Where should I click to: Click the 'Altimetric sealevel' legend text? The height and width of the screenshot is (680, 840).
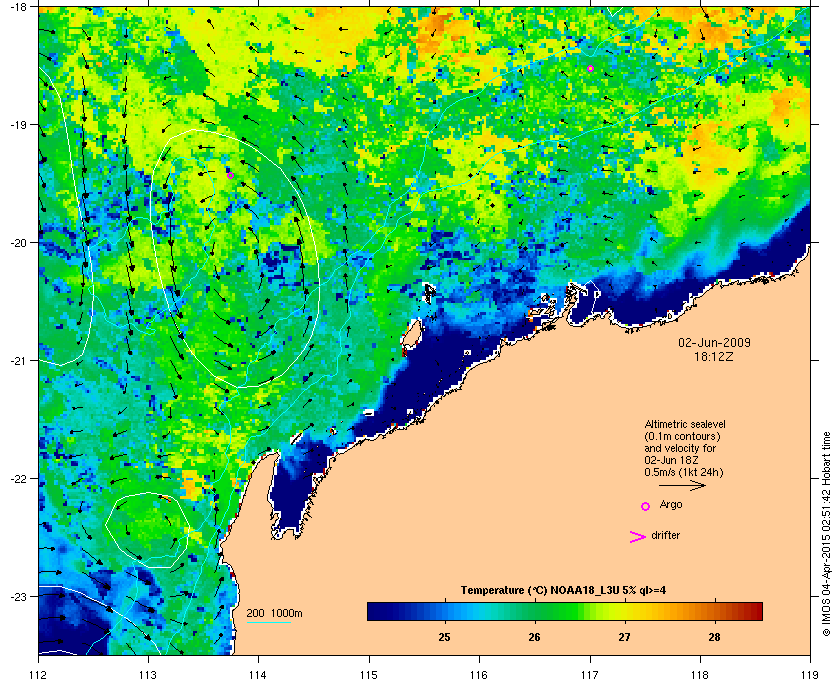pos(685,424)
